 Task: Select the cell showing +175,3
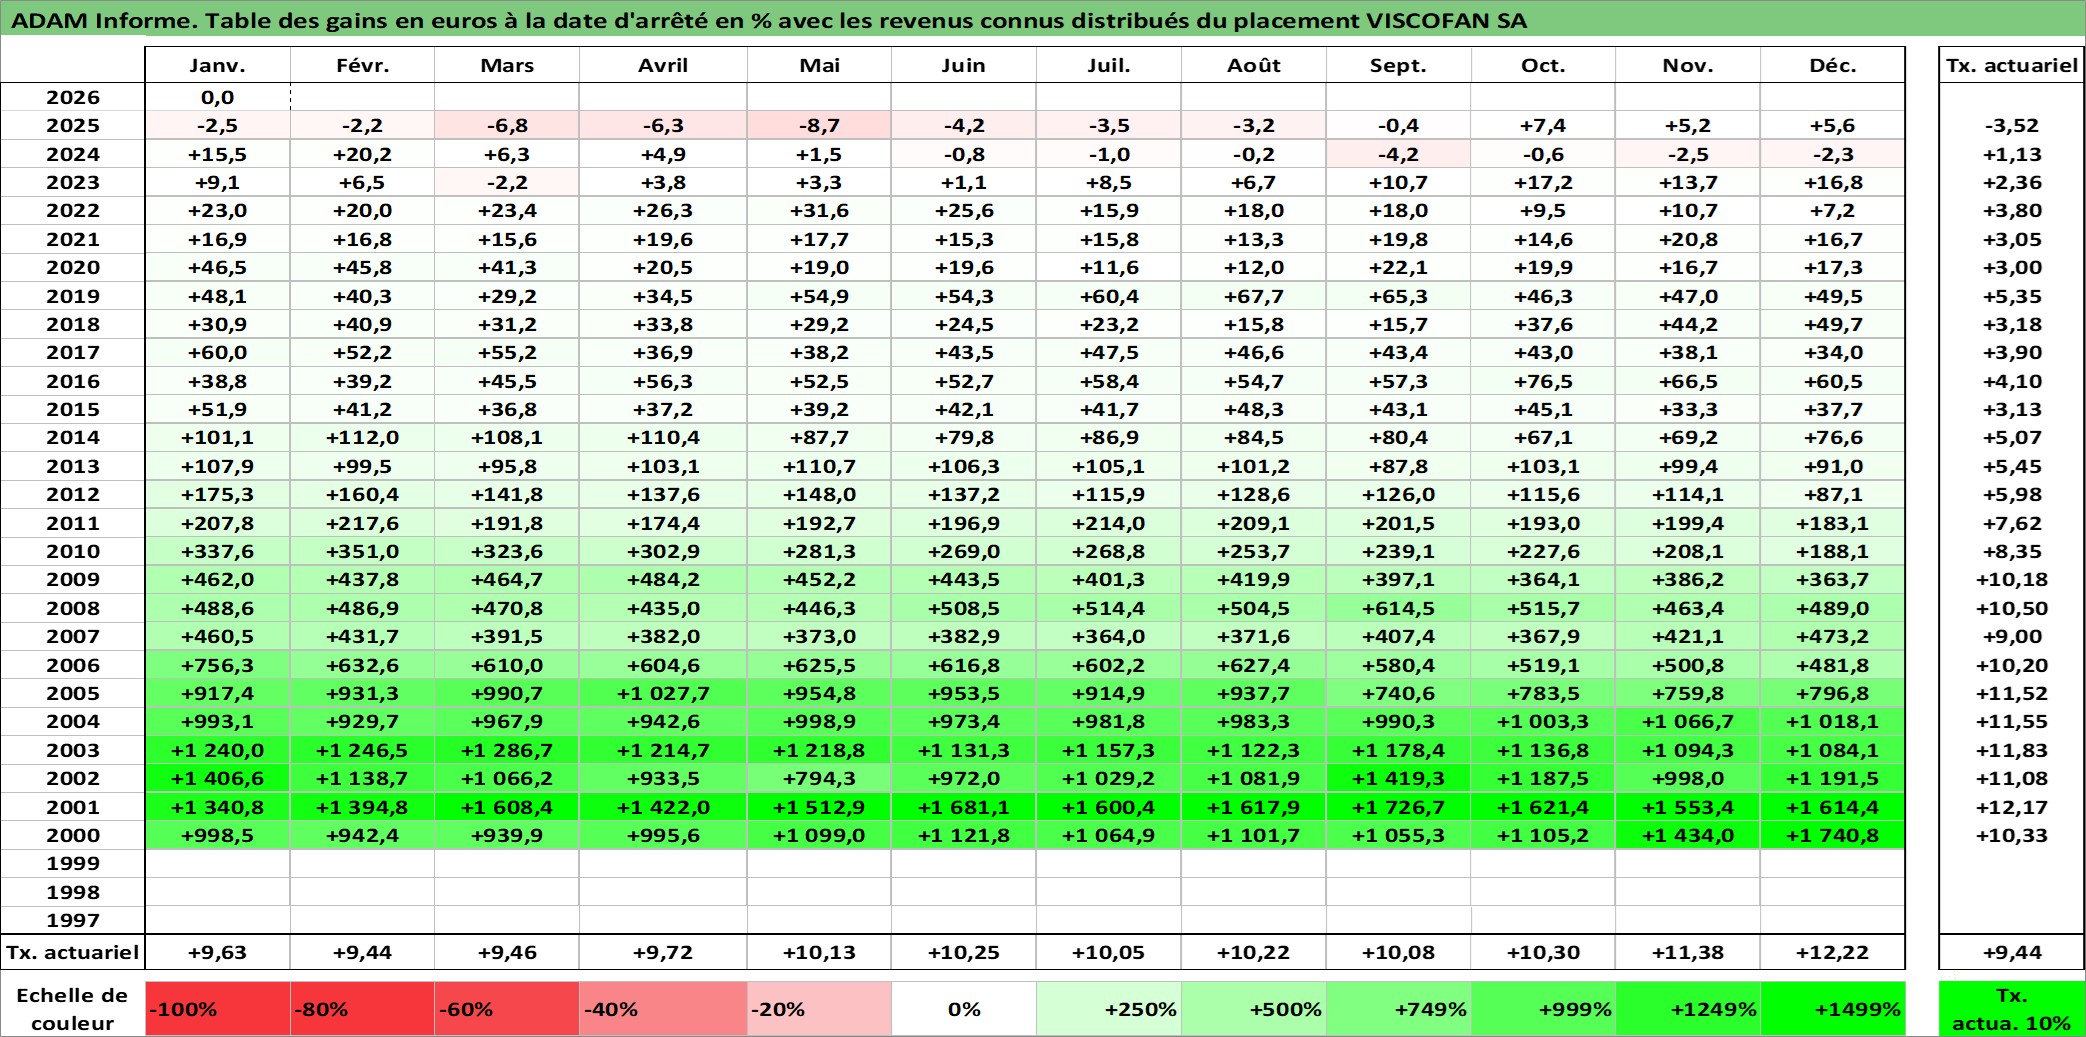(x=218, y=494)
